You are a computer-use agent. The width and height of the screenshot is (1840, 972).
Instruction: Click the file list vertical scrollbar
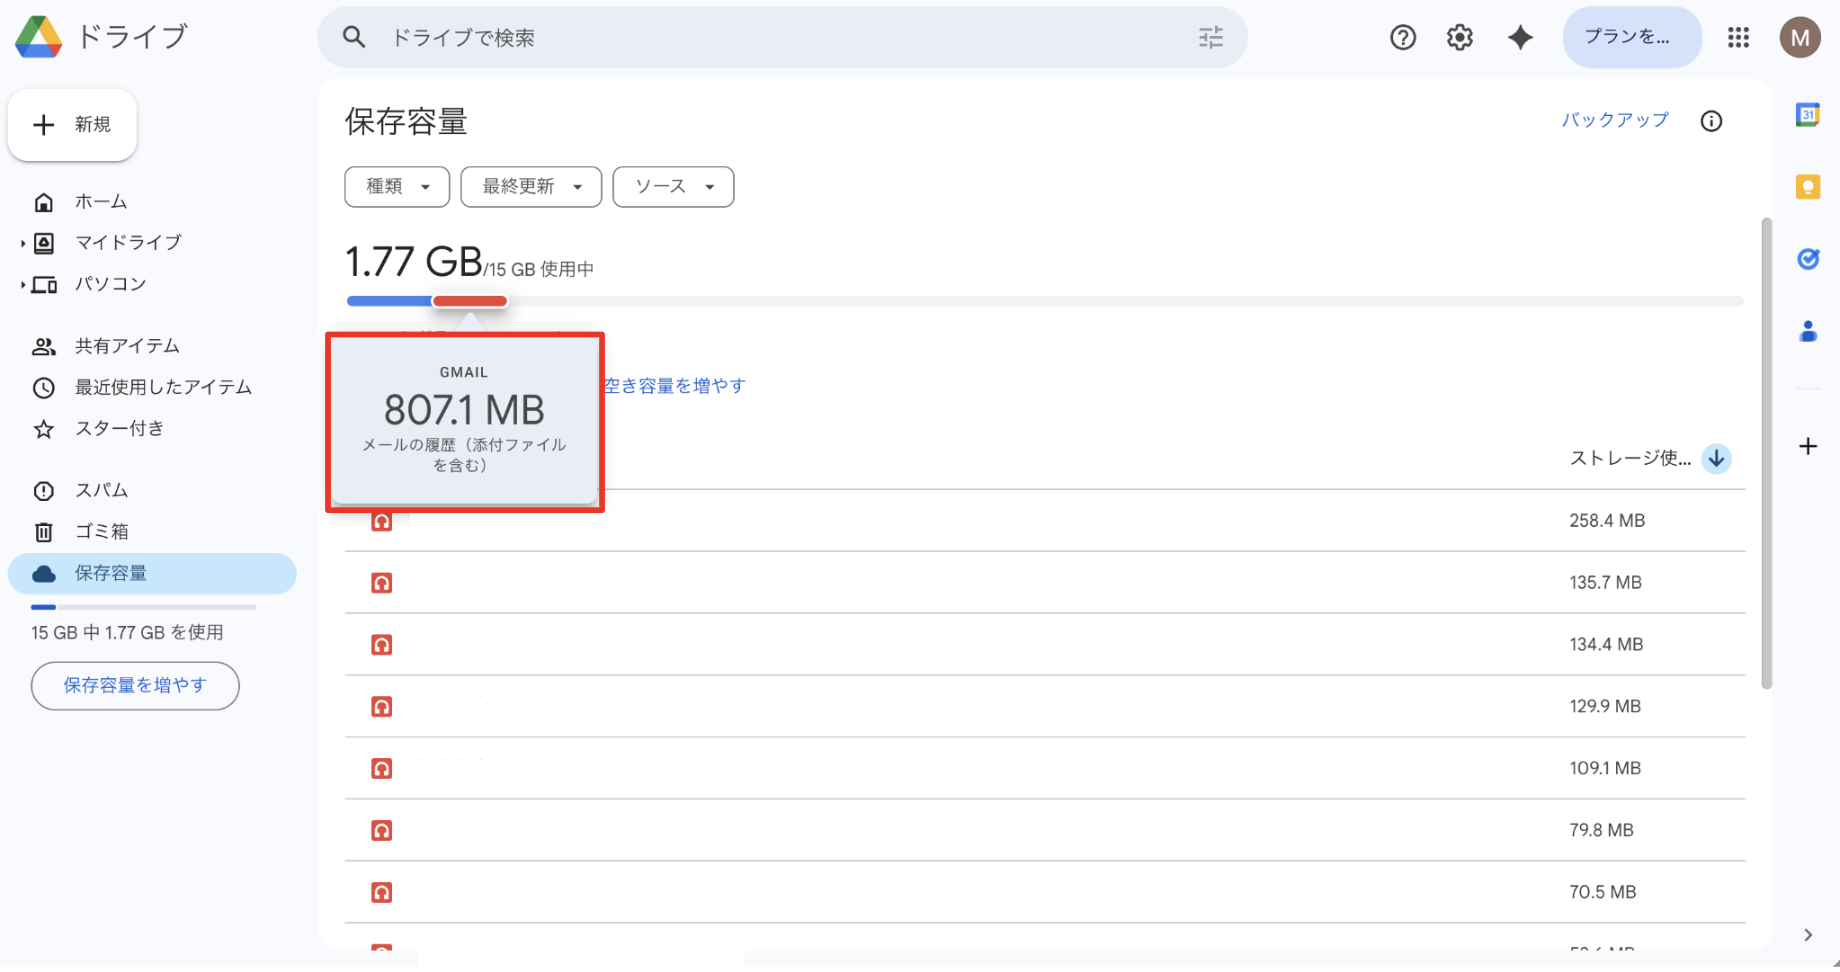click(1766, 453)
